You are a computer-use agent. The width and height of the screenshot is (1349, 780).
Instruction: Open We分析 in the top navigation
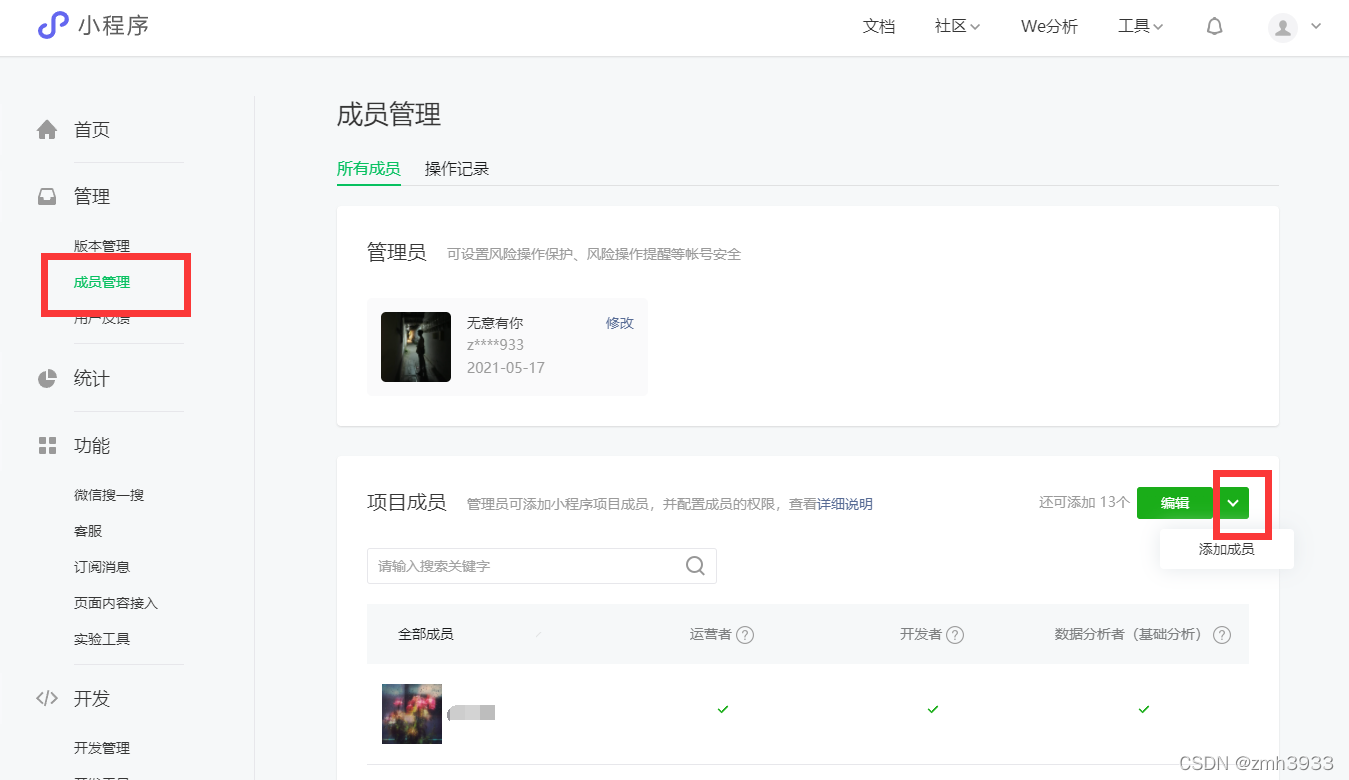[1049, 27]
